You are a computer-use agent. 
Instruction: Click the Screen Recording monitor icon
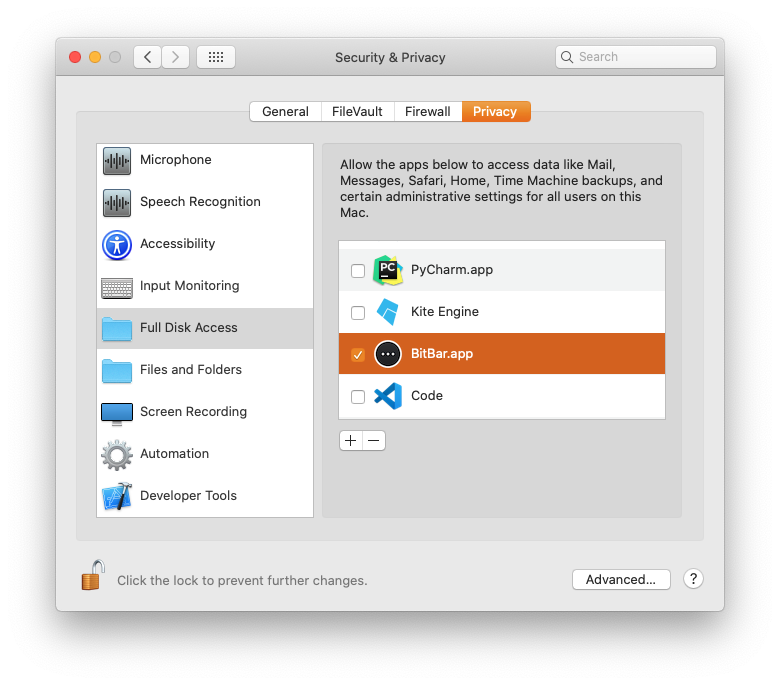(117, 414)
